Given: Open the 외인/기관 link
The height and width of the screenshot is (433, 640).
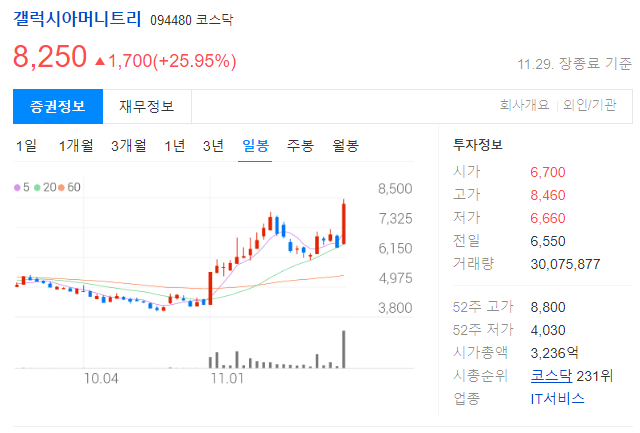Looking at the screenshot, I should tap(589, 105).
